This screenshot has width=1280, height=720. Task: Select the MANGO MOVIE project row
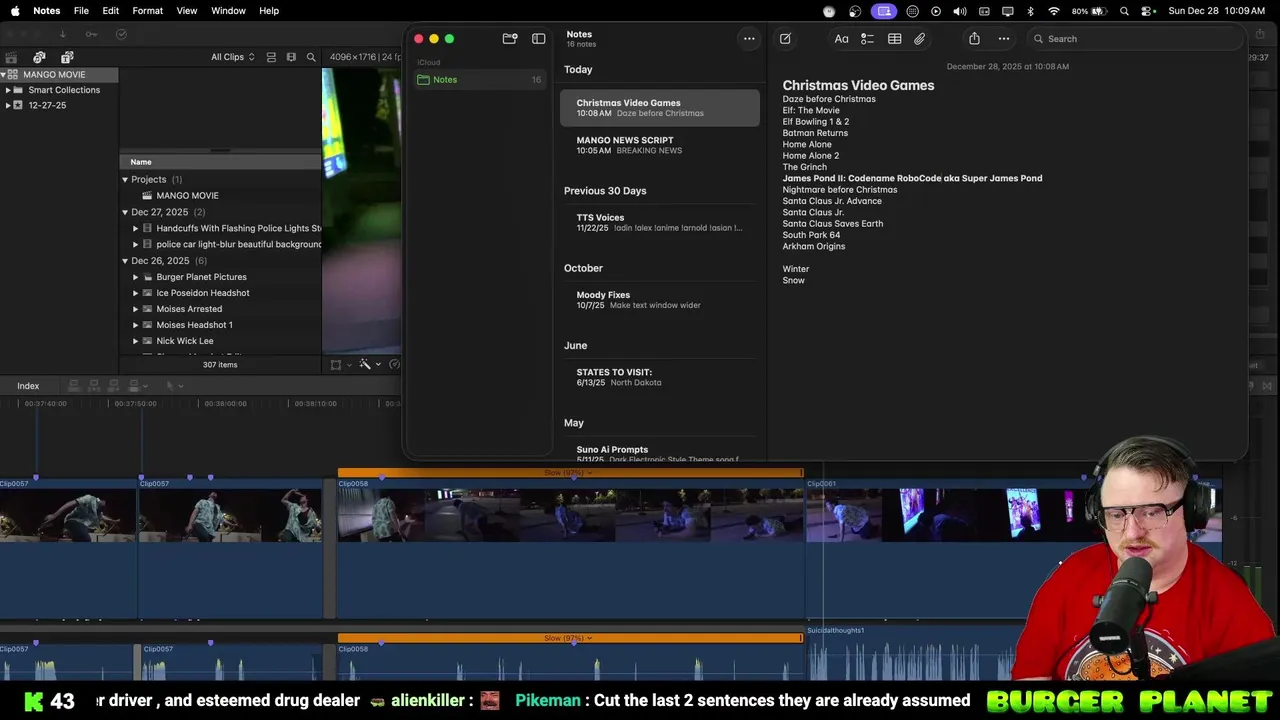220,196
